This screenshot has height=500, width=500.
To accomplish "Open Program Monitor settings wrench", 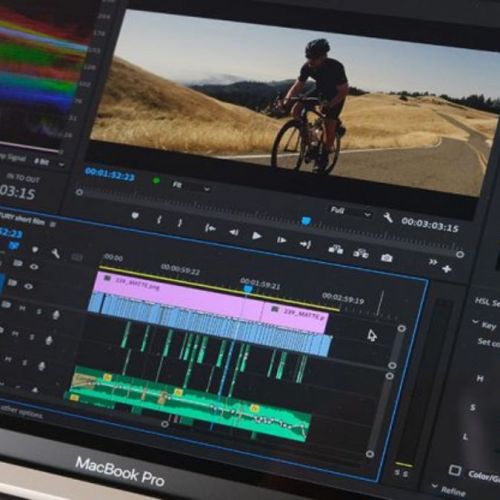I will pyautogui.click(x=388, y=218).
